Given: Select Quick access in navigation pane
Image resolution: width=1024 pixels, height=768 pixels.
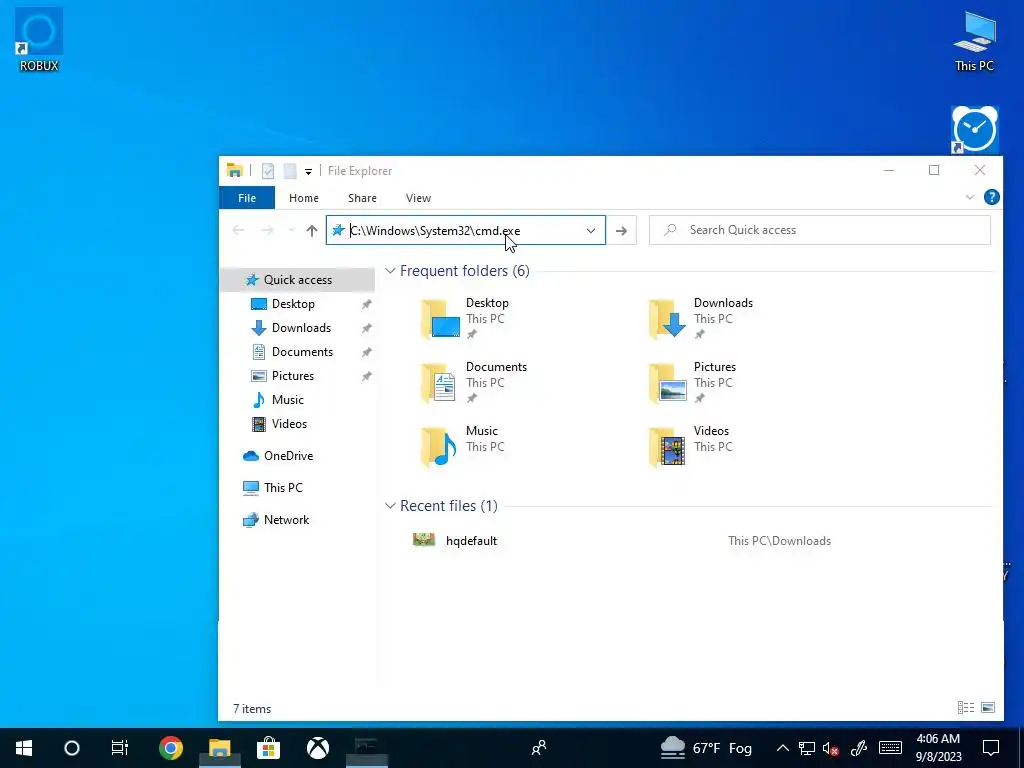Looking at the screenshot, I should coord(298,280).
